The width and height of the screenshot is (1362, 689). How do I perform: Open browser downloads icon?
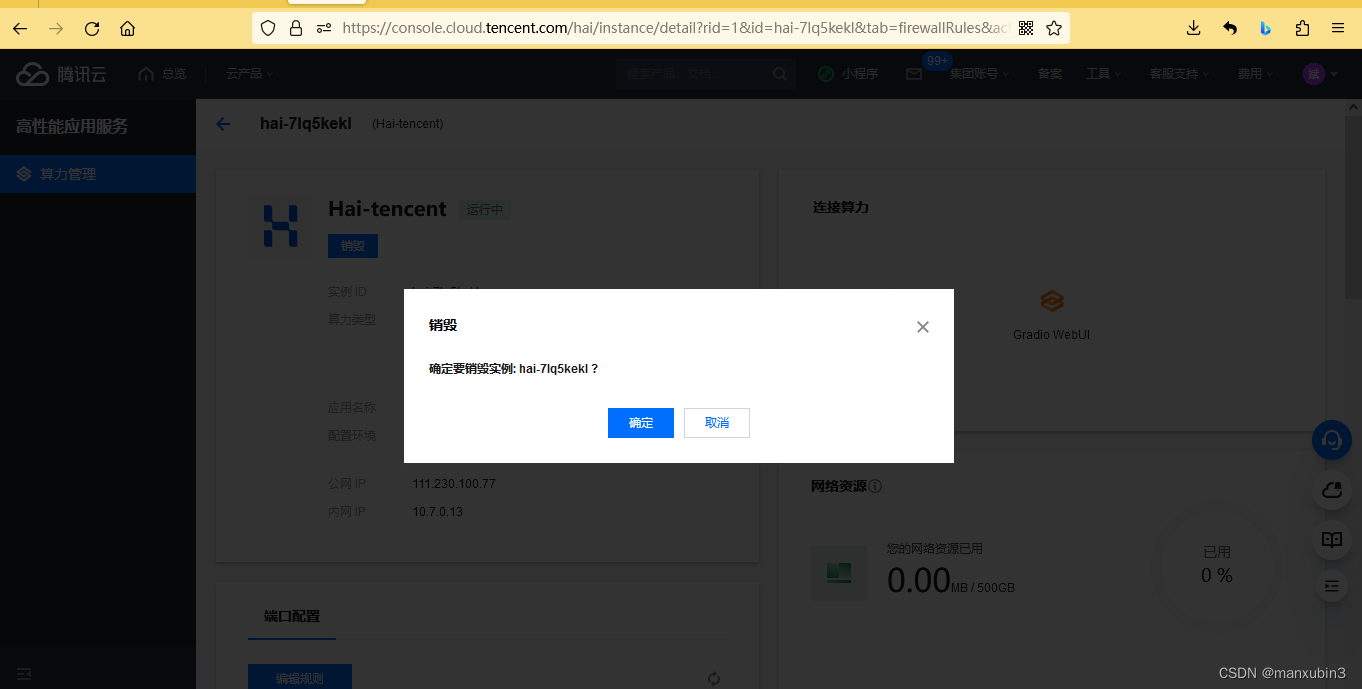pyautogui.click(x=1193, y=29)
